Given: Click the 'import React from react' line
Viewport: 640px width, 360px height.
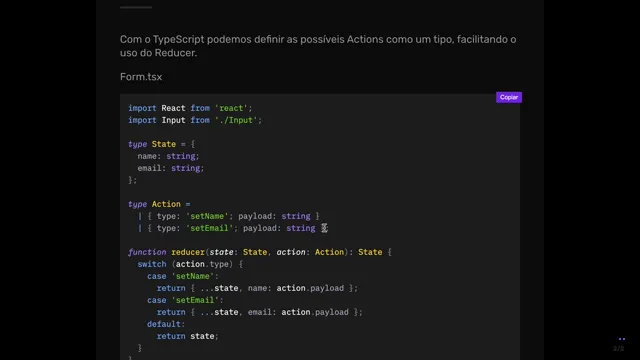Looking at the screenshot, I should coord(190,108).
